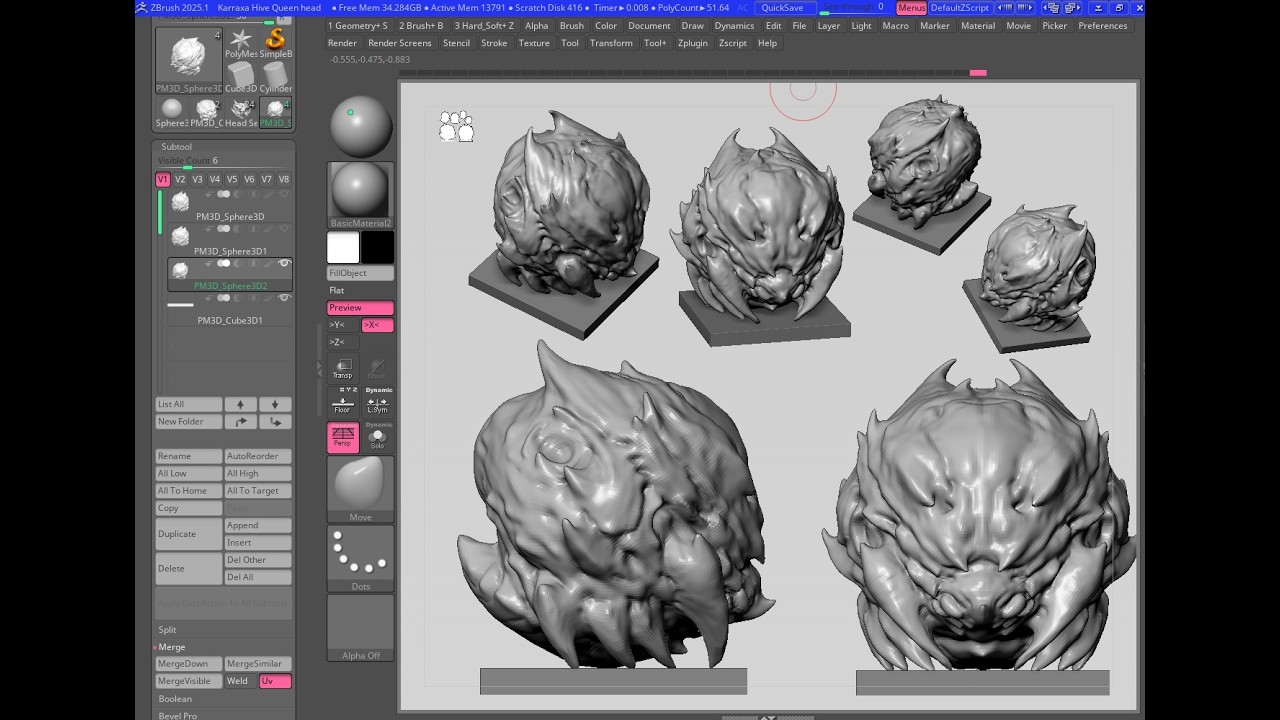Select the SimpleBrush tool icon
This screenshot has height=720, width=1280.
tap(276, 42)
